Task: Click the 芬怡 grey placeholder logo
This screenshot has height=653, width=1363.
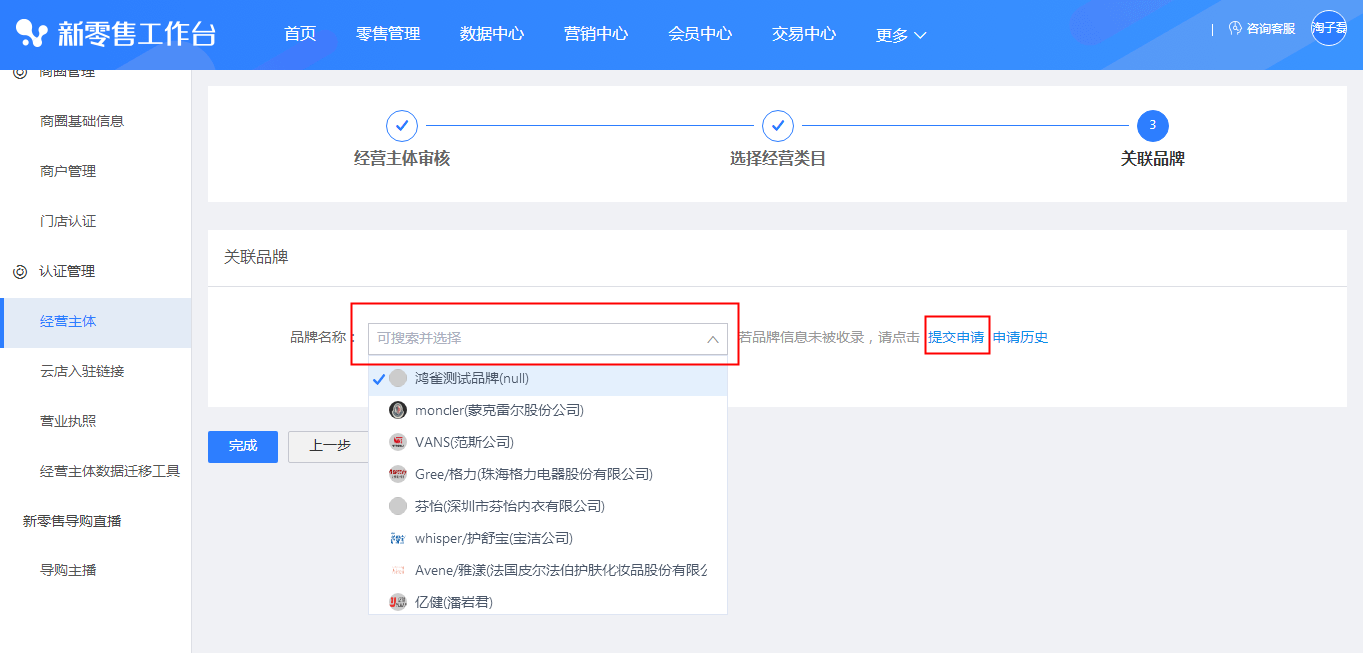Action: pyautogui.click(x=398, y=506)
